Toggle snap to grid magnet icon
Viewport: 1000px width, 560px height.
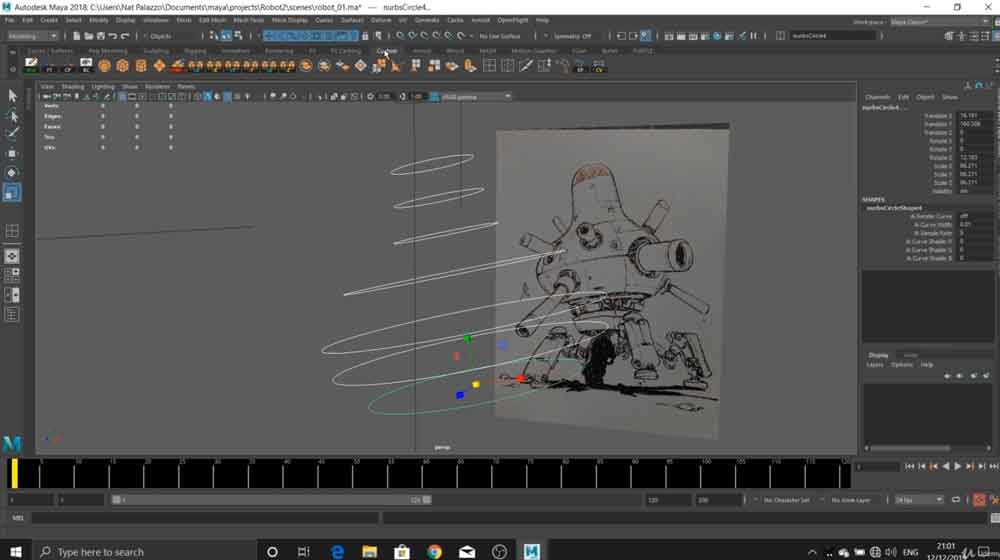[400, 36]
